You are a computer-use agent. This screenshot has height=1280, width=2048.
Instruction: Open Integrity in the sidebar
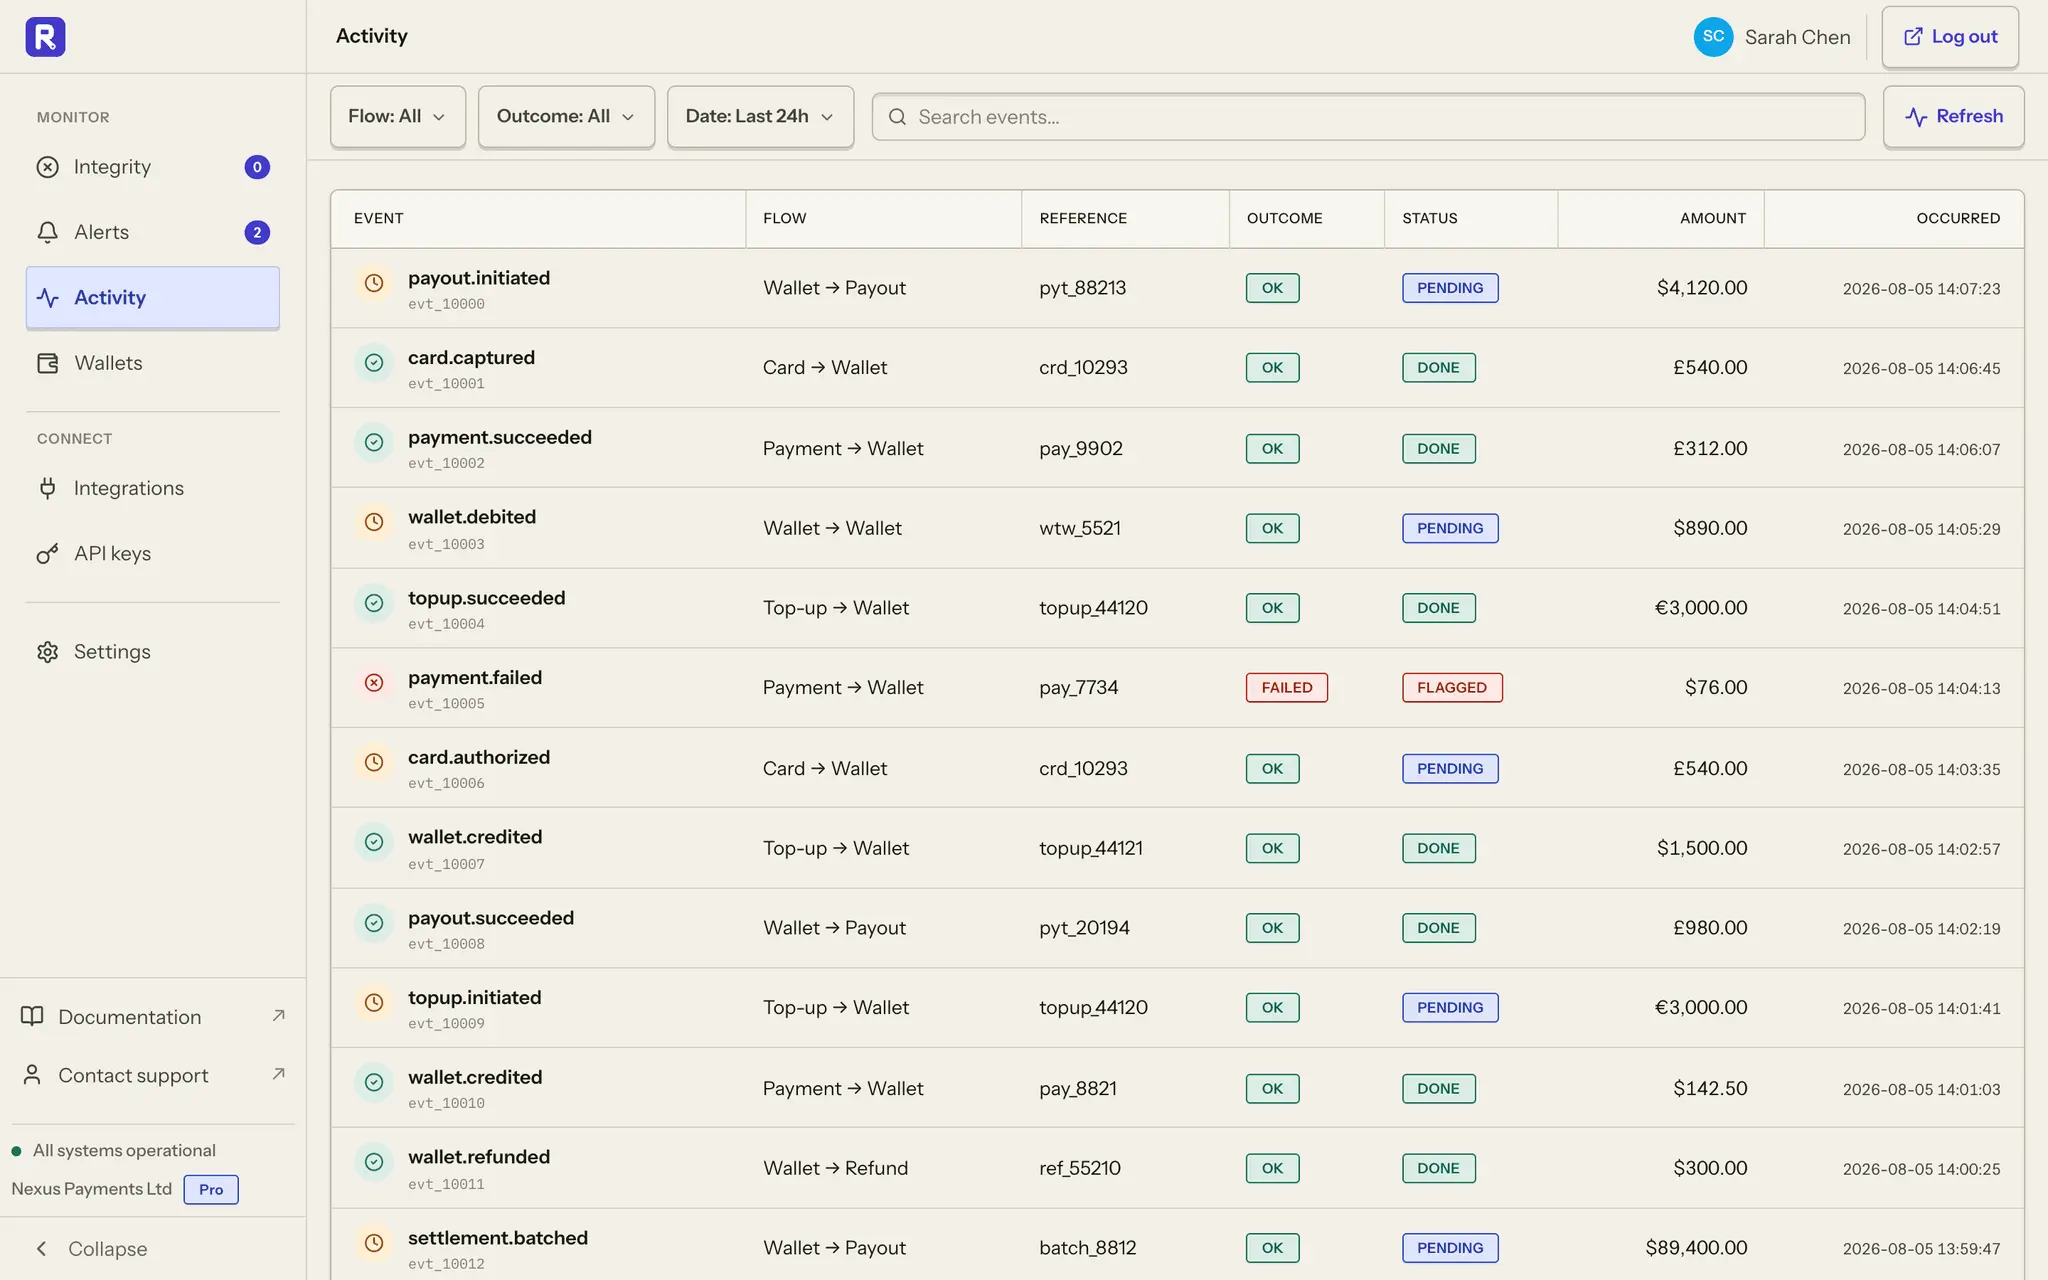tap(153, 167)
